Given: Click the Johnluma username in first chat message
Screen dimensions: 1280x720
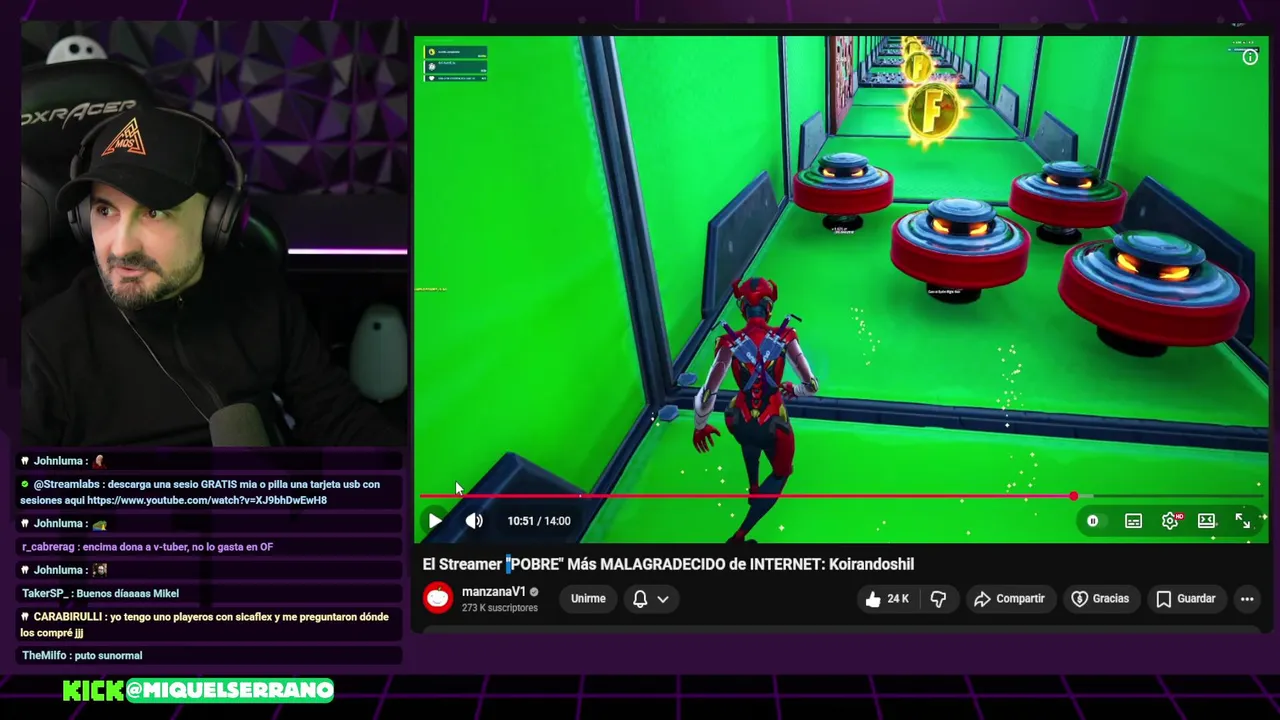Looking at the screenshot, I should [58, 461].
